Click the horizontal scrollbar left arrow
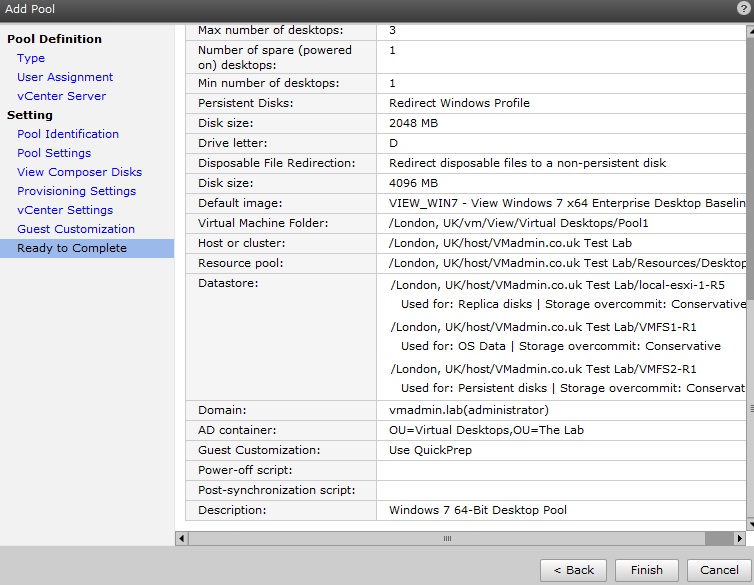The width and height of the screenshot is (754, 585). click(181, 538)
